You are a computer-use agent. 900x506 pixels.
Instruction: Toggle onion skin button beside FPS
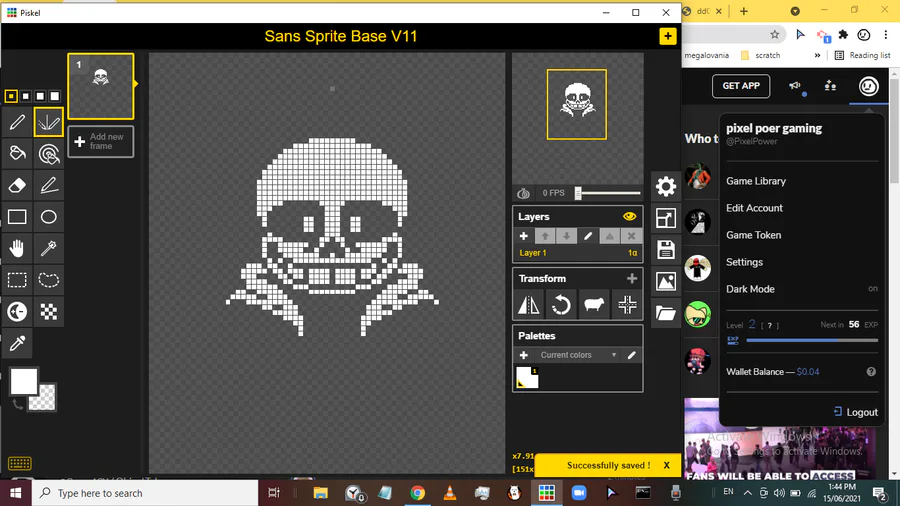[x=523, y=193]
